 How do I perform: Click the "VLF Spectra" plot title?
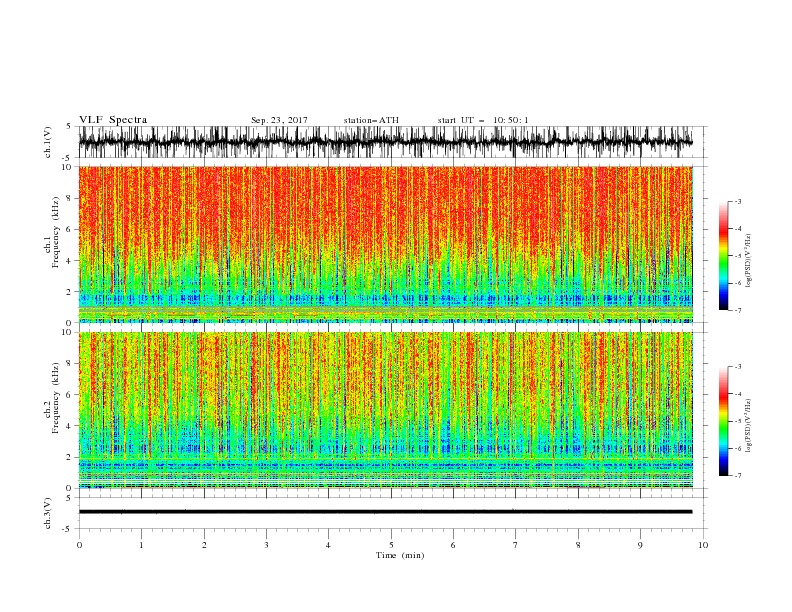(113, 120)
